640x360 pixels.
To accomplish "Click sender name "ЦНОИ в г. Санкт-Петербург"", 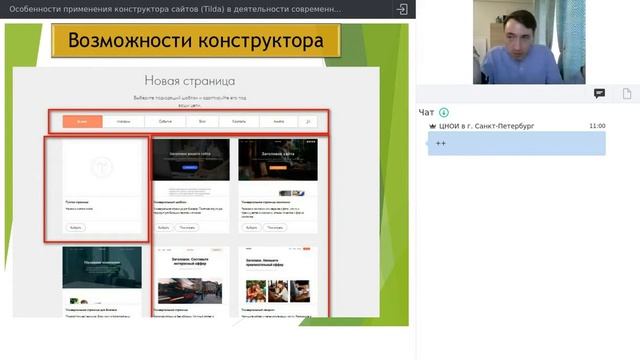I will (487, 126).
